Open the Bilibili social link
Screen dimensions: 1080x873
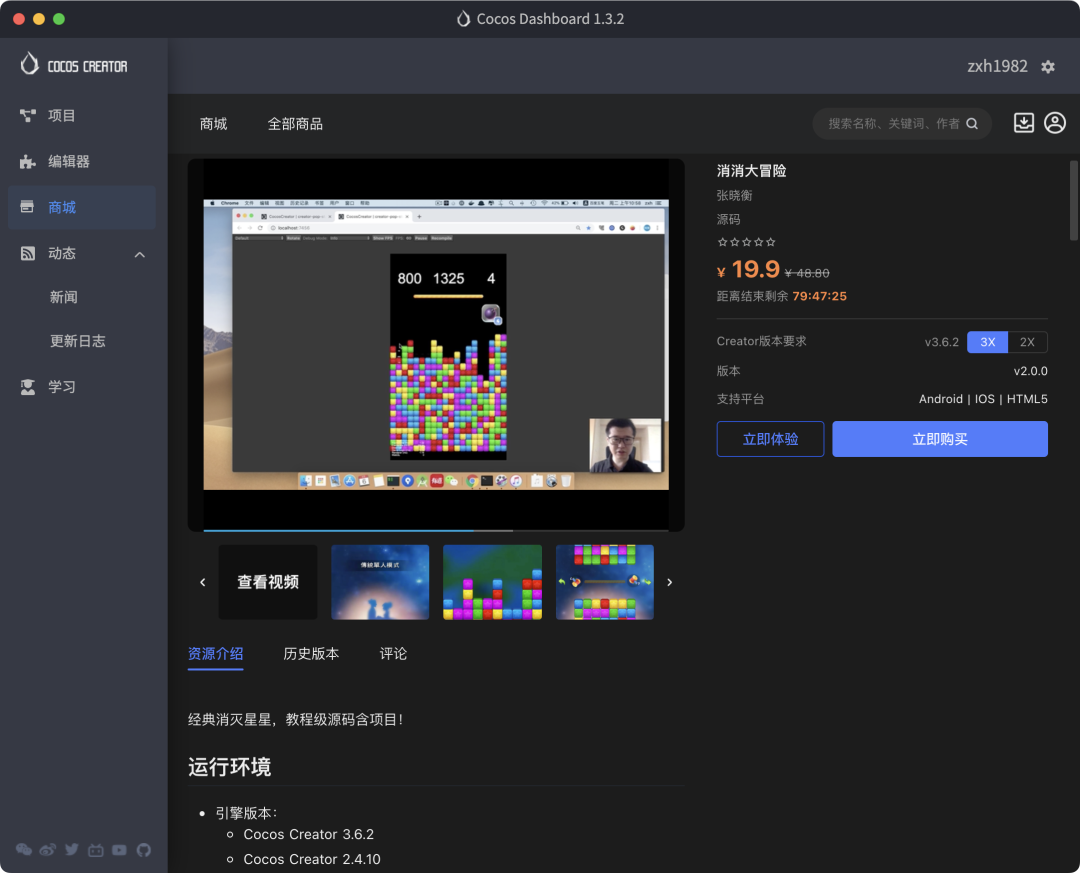pos(96,850)
